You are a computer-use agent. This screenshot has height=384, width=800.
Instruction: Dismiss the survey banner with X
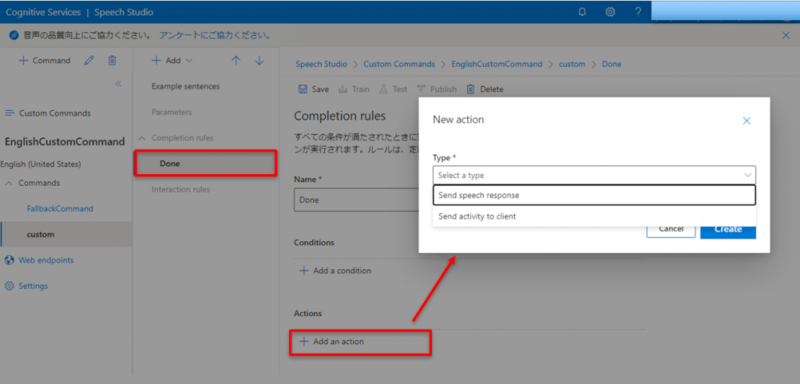(786, 35)
